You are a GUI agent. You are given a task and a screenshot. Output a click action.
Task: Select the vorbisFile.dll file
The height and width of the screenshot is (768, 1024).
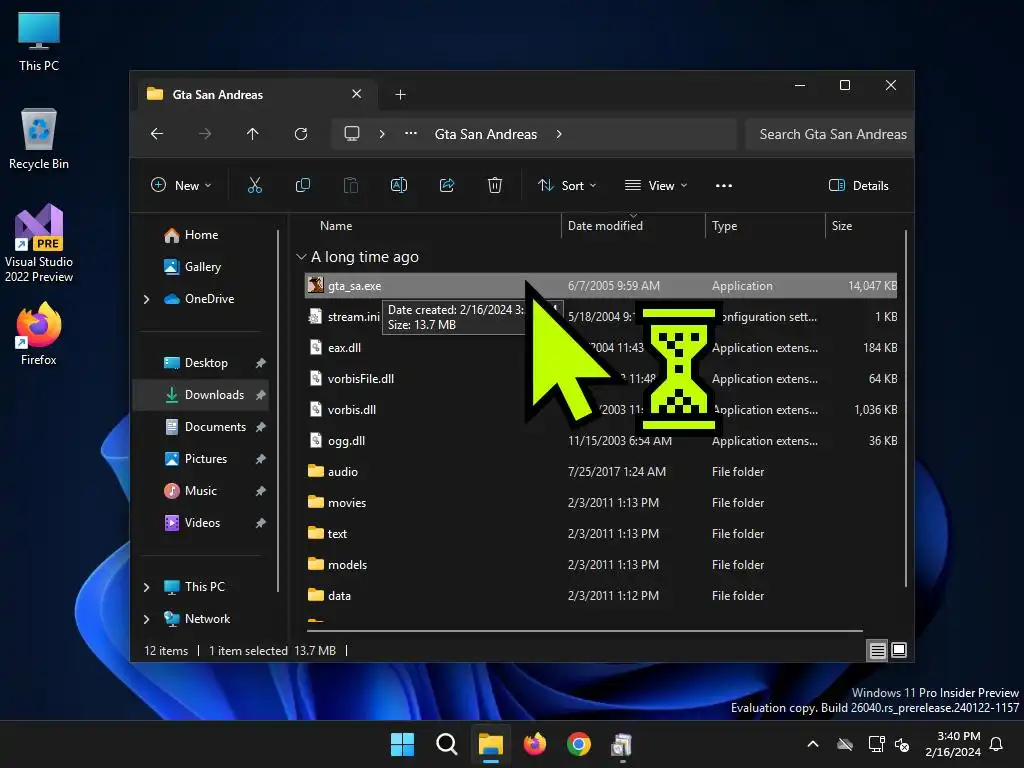[601, 379]
